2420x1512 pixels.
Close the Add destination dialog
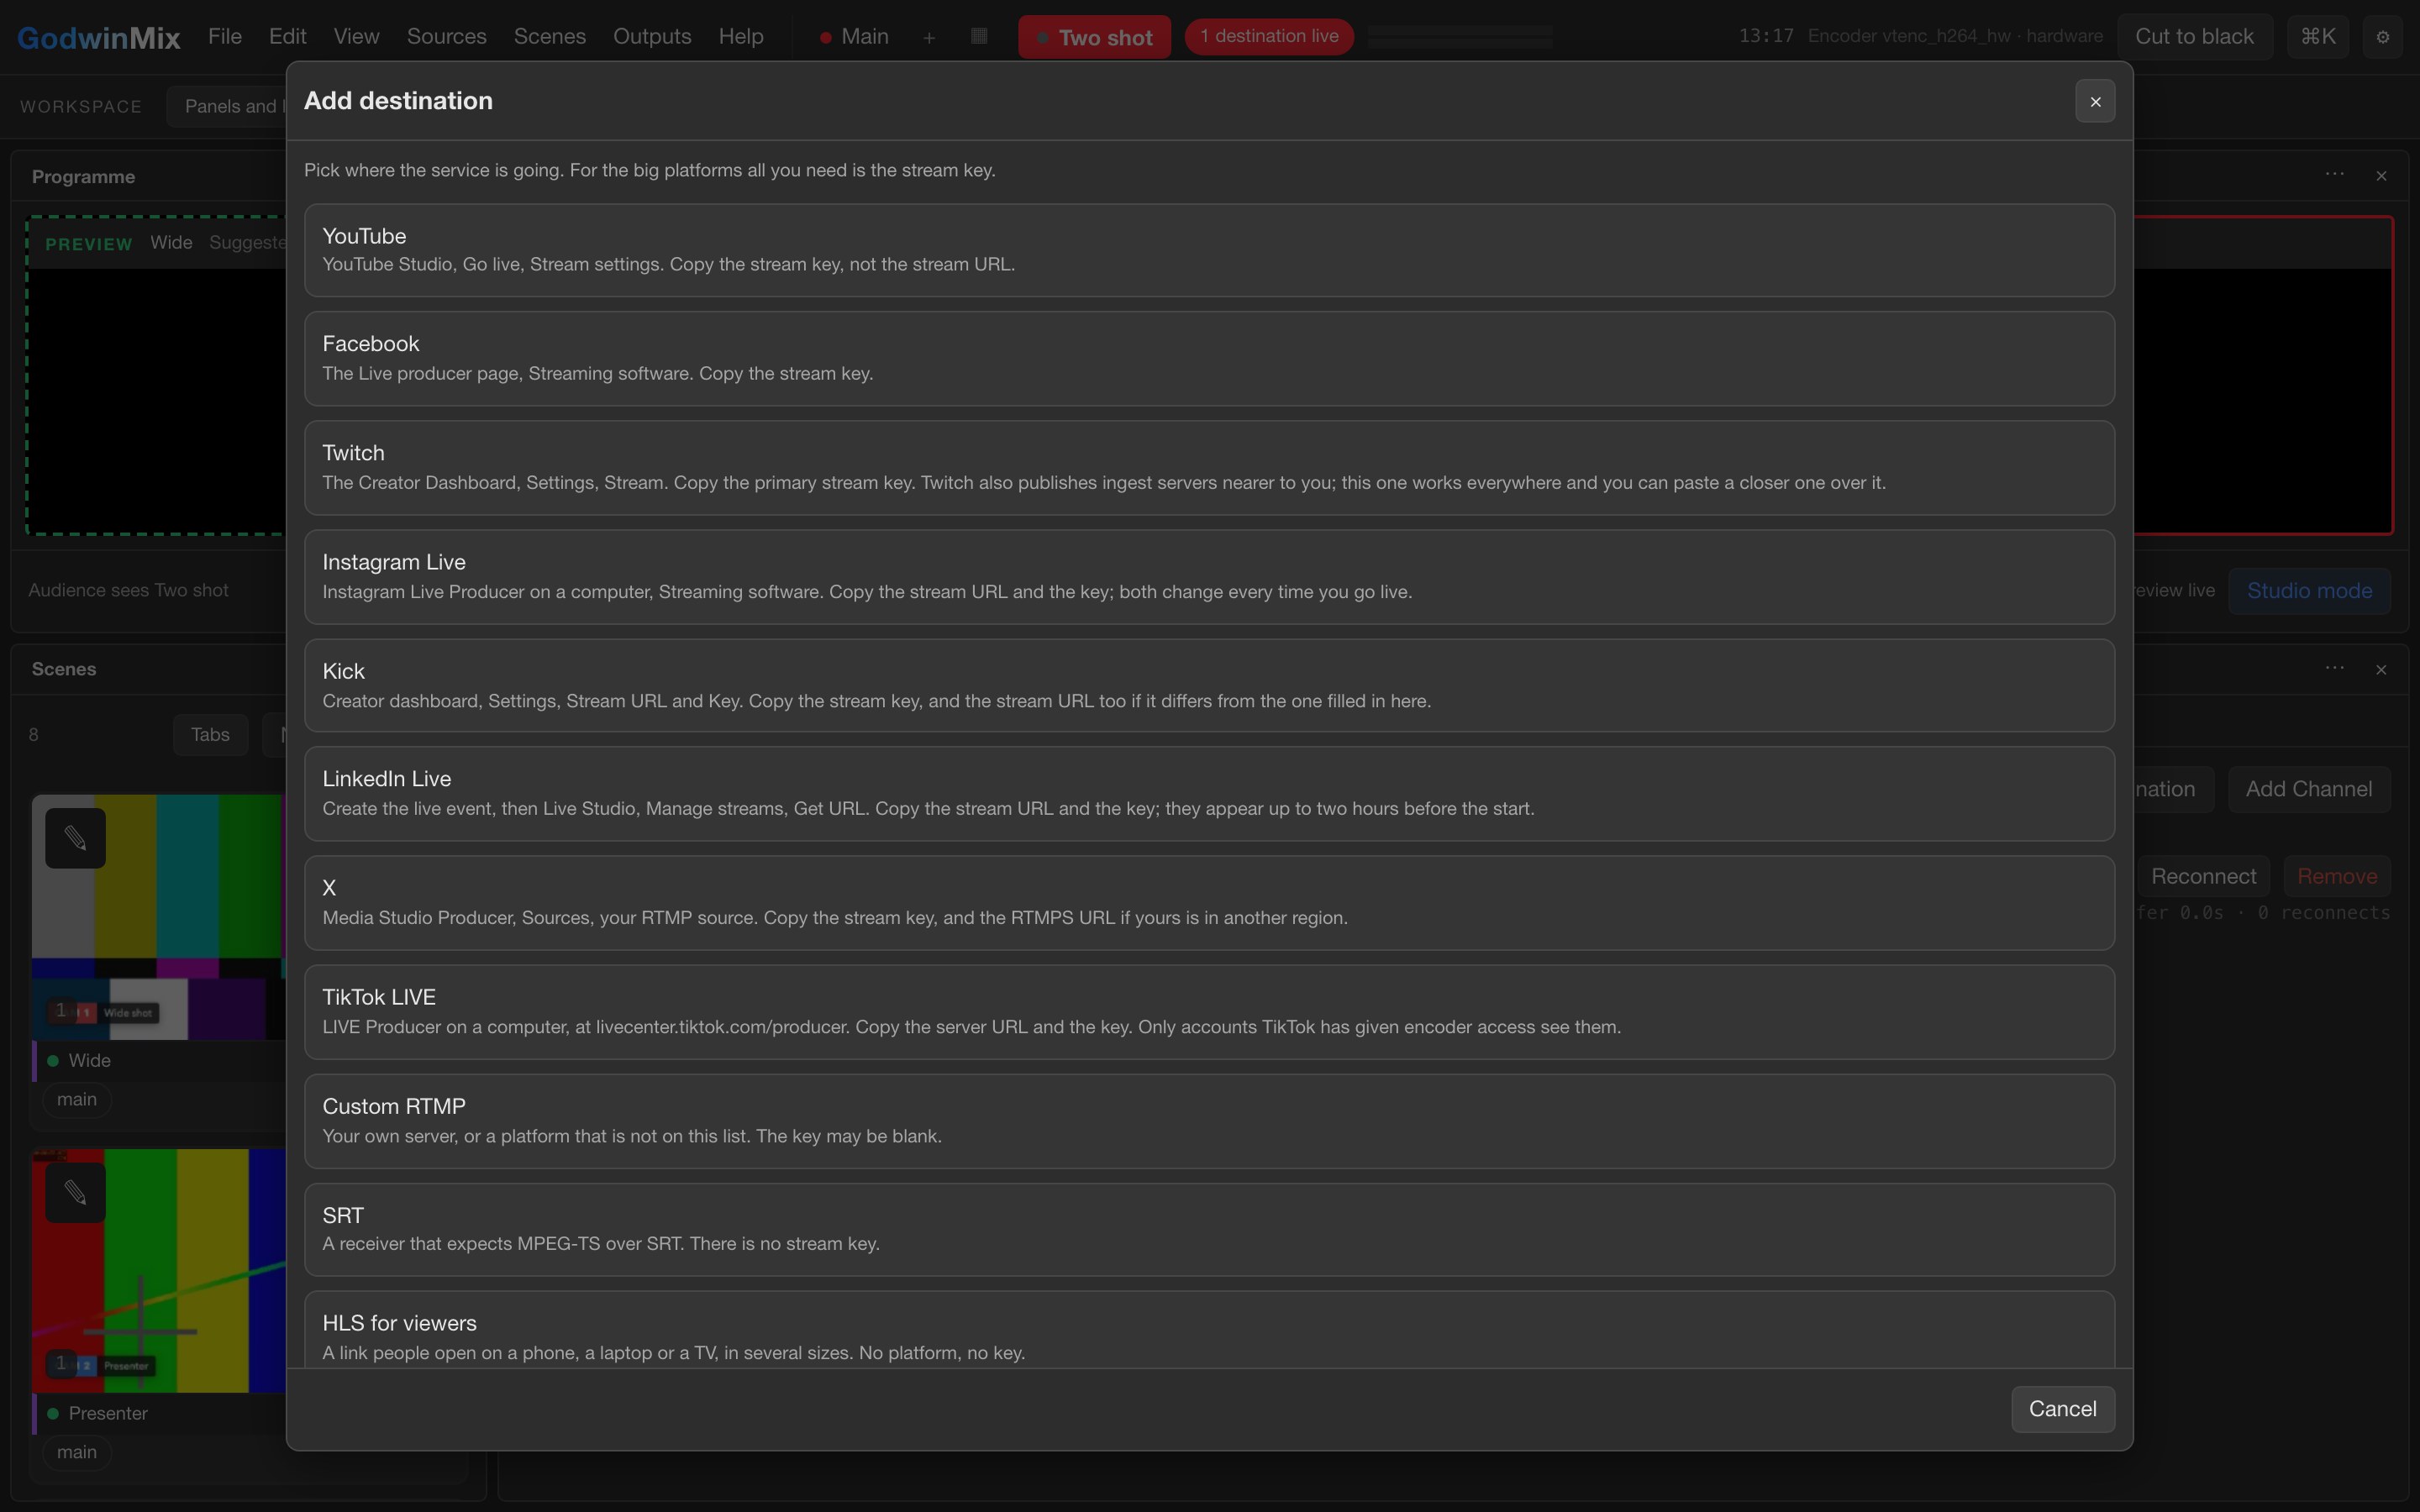(2095, 101)
